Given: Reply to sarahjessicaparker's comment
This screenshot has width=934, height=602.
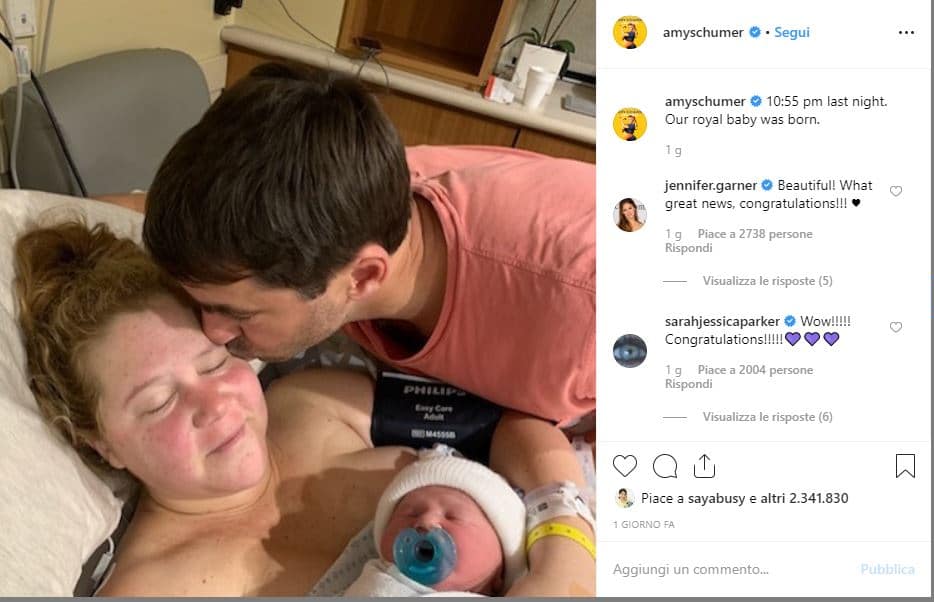Looking at the screenshot, I should click(688, 384).
